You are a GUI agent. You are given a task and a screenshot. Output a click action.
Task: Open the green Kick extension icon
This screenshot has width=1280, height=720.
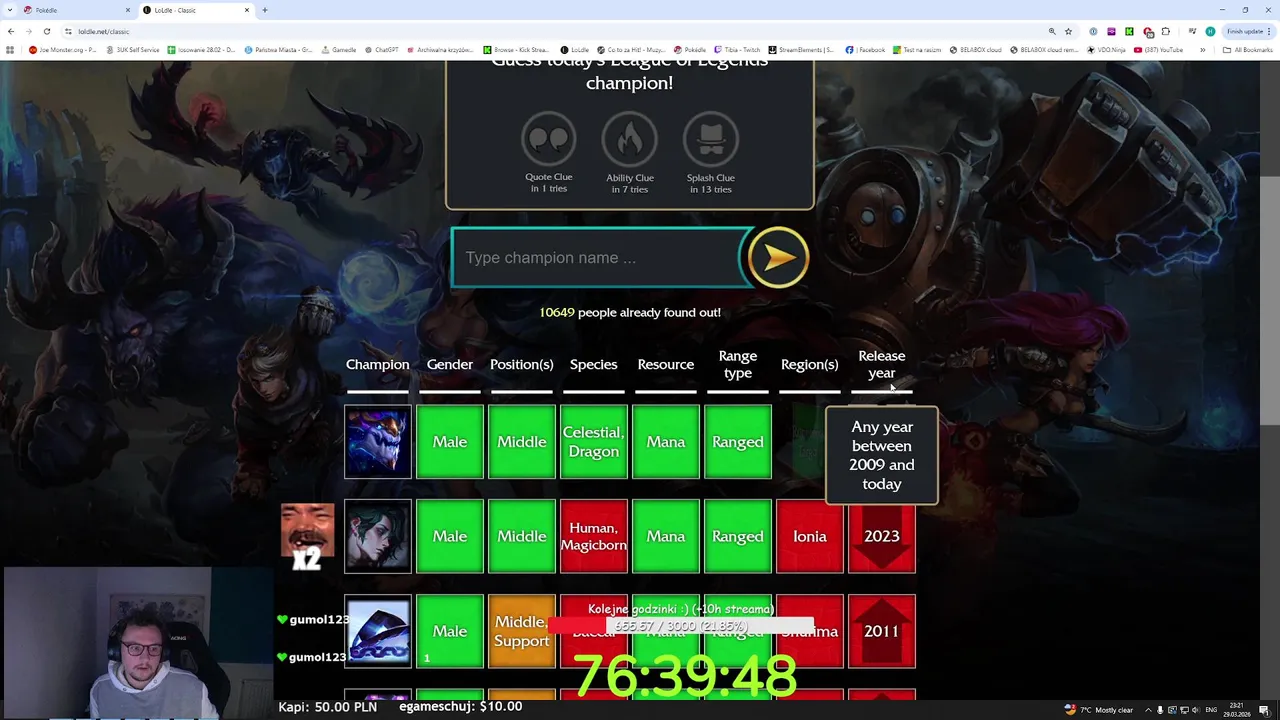pyautogui.click(x=1129, y=31)
